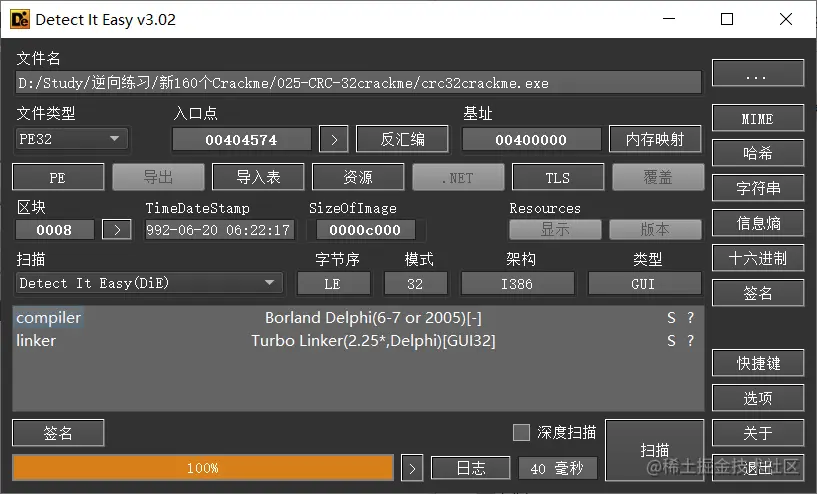Open the 资源 resources button
This screenshot has height=494, width=817.
[358, 178]
